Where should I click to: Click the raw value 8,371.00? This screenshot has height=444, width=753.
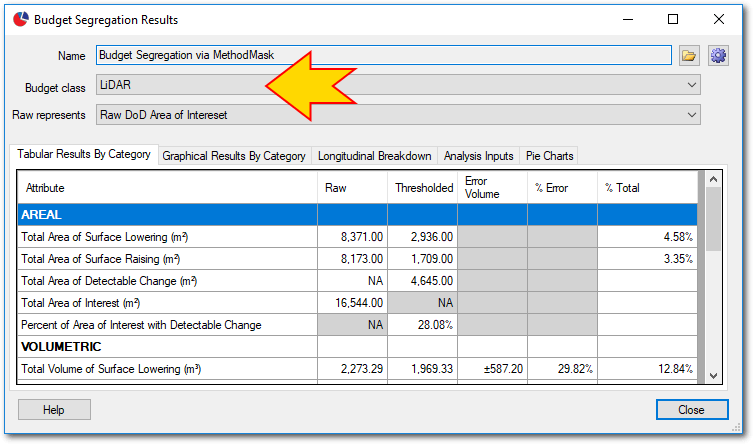[x=352, y=237]
